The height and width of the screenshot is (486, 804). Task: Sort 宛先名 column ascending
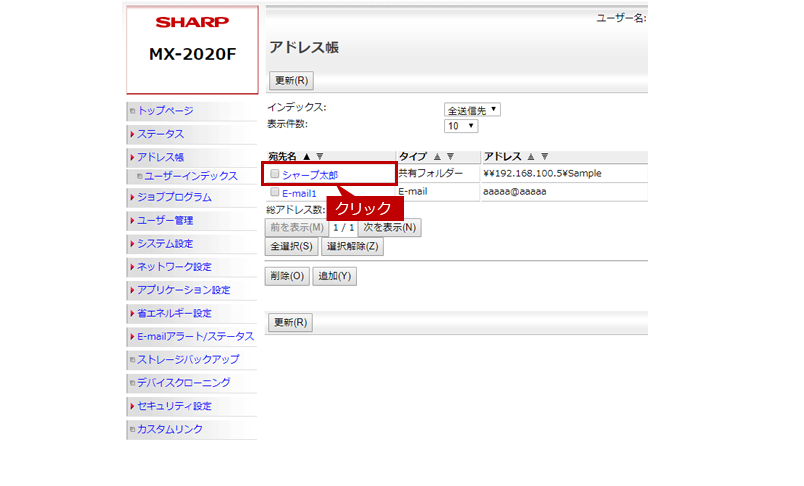[306, 157]
